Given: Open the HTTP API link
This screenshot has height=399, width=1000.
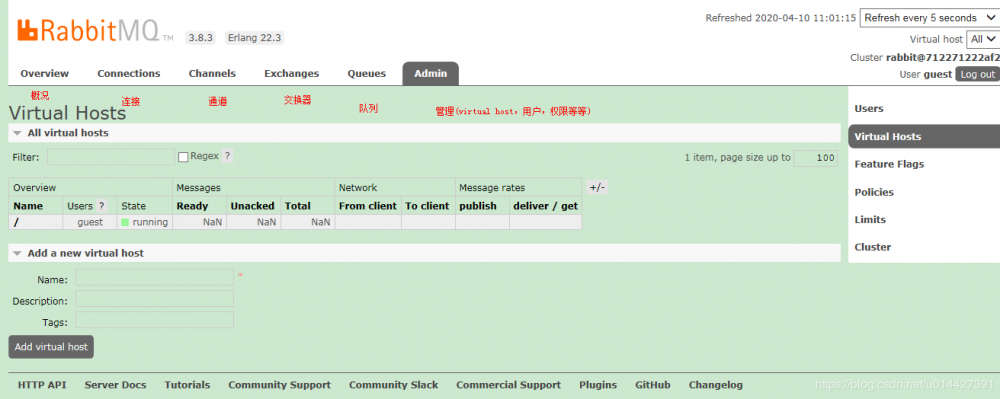Looking at the screenshot, I should [42, 385].
